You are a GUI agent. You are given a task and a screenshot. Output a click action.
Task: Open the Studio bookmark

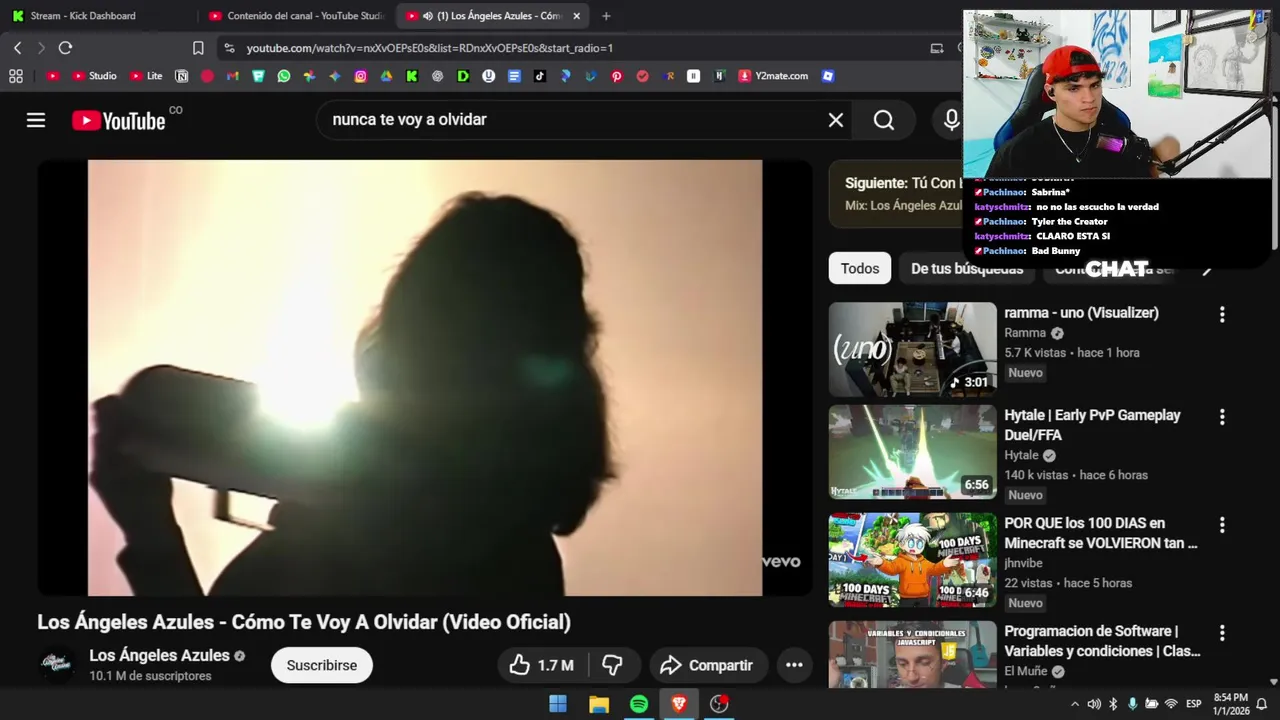coord(95,76)
